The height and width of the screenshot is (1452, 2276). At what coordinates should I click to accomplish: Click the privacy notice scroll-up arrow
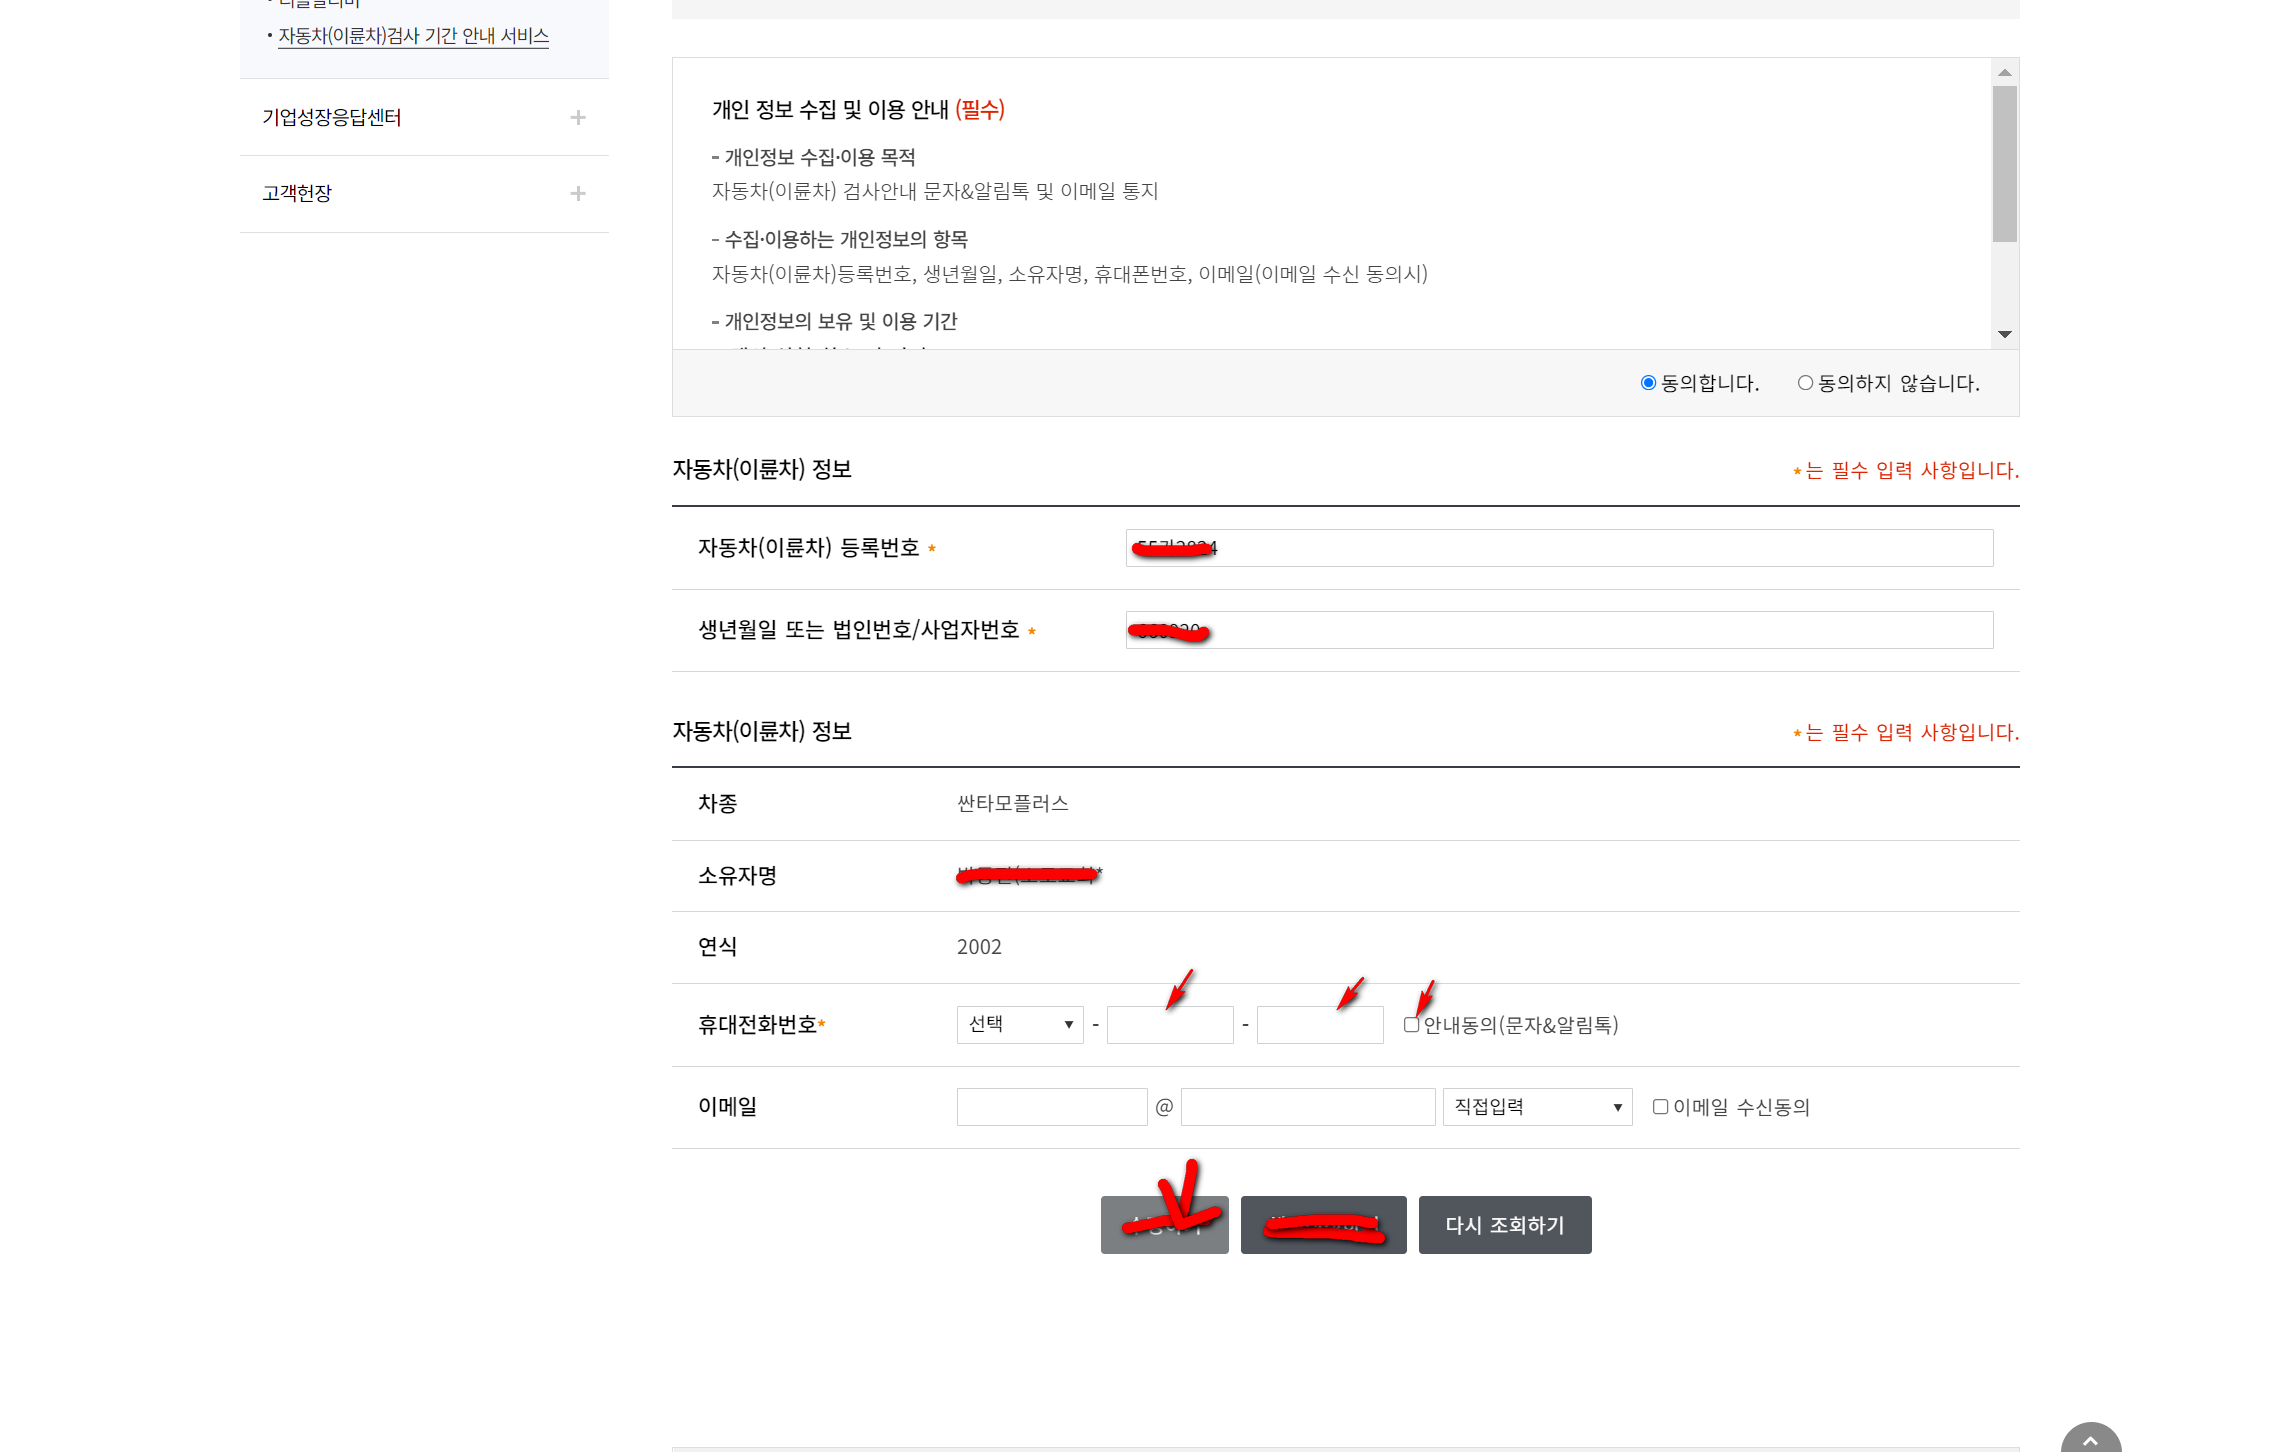pyautogui.click(x=2004, y=73)
